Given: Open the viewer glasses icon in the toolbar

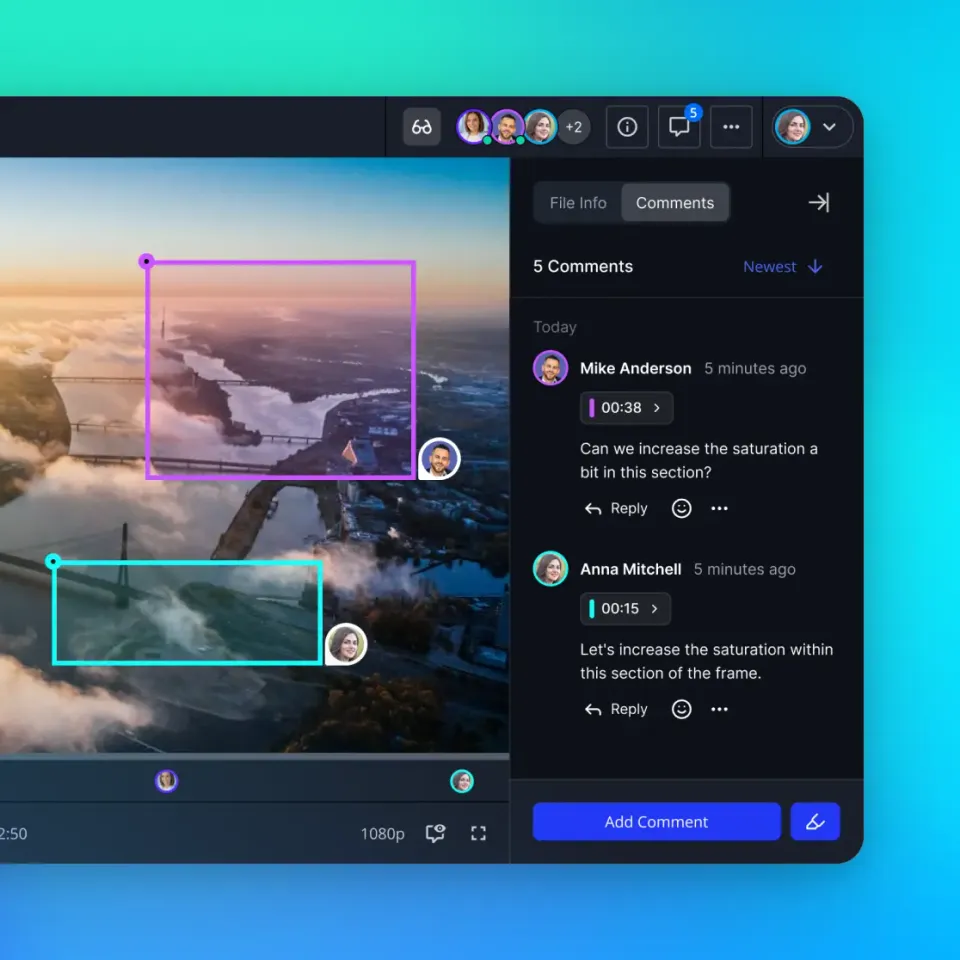Looking at the screenshot, I should pyautogui.click(x=421, y=126).
